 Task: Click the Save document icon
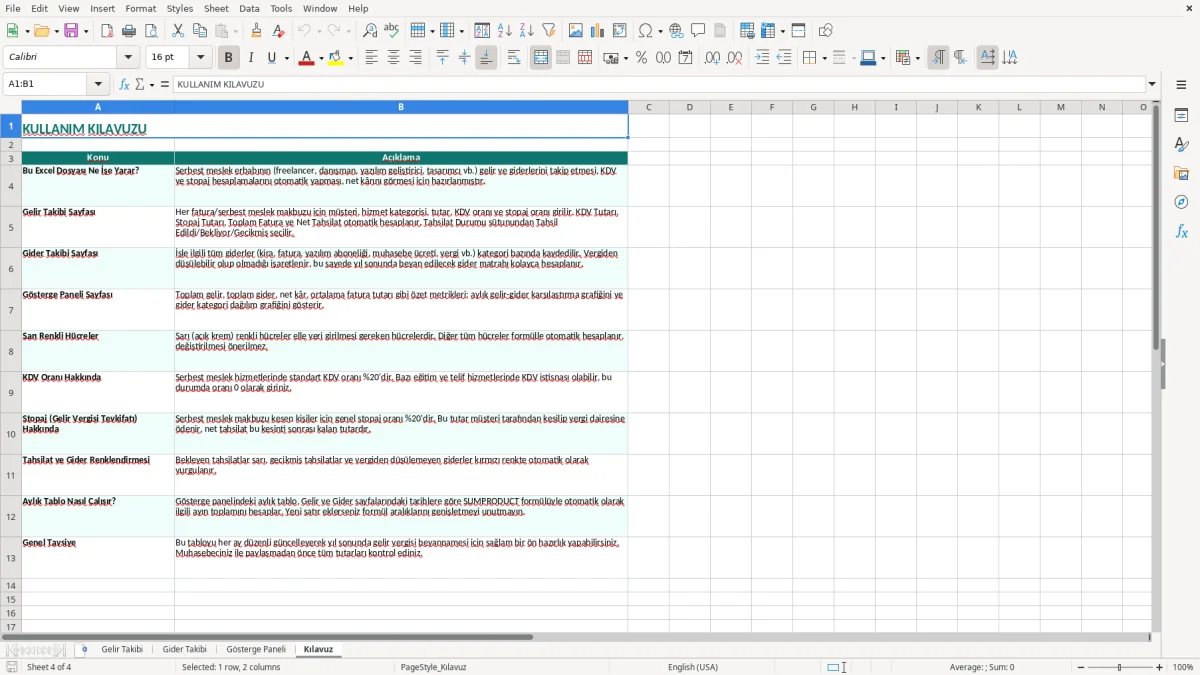(71, 31)
